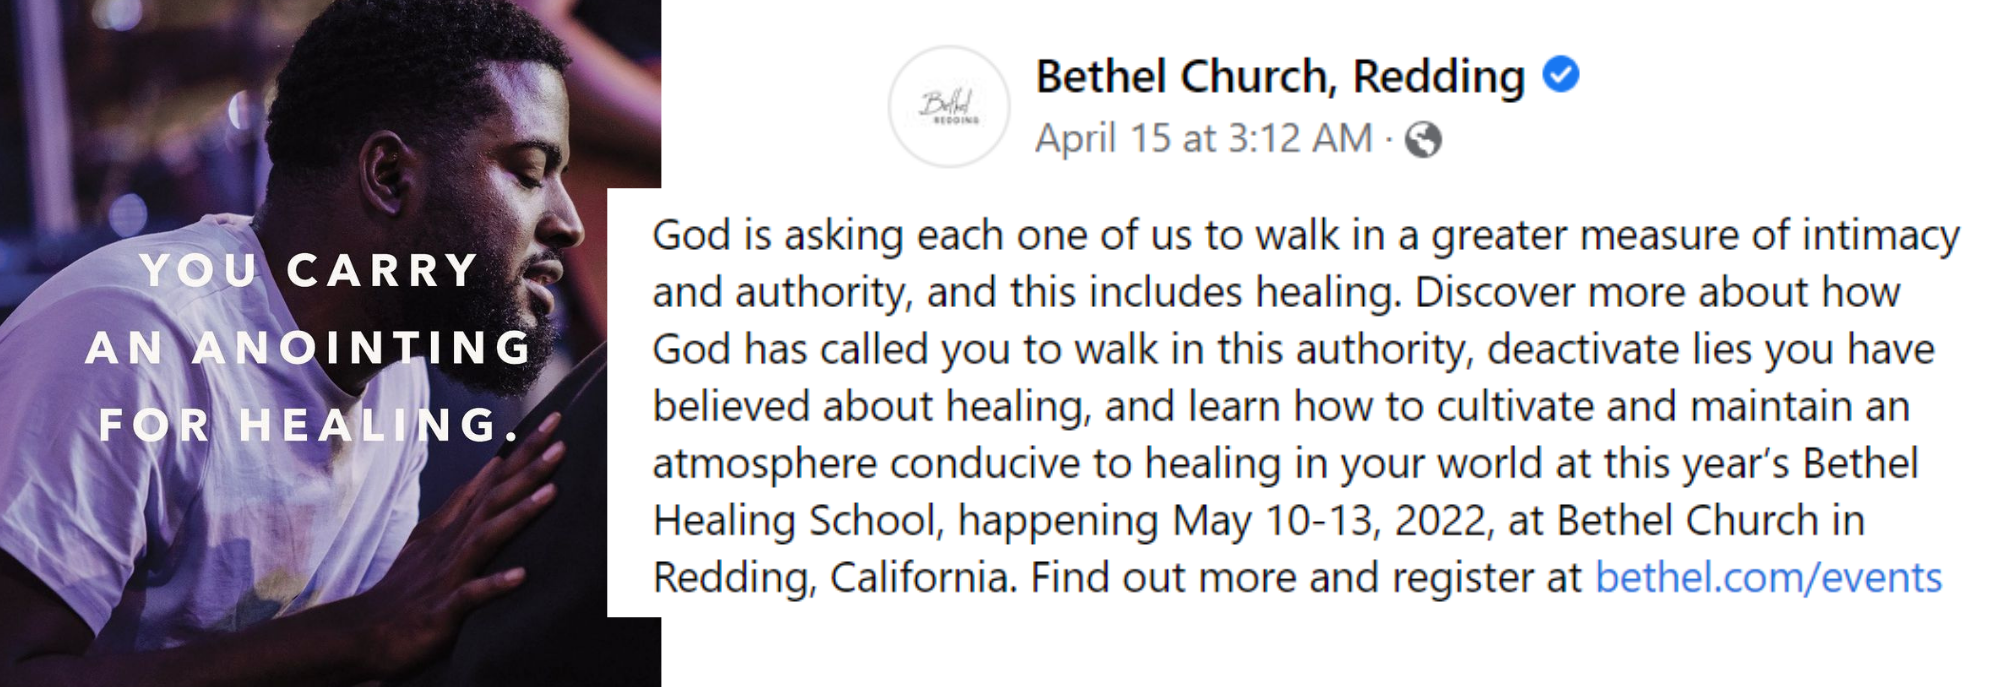Click the 'Discover more about how' phrase
Image resolution: width=1998 pixels, height=687 pixels.
pos(1657,293)
